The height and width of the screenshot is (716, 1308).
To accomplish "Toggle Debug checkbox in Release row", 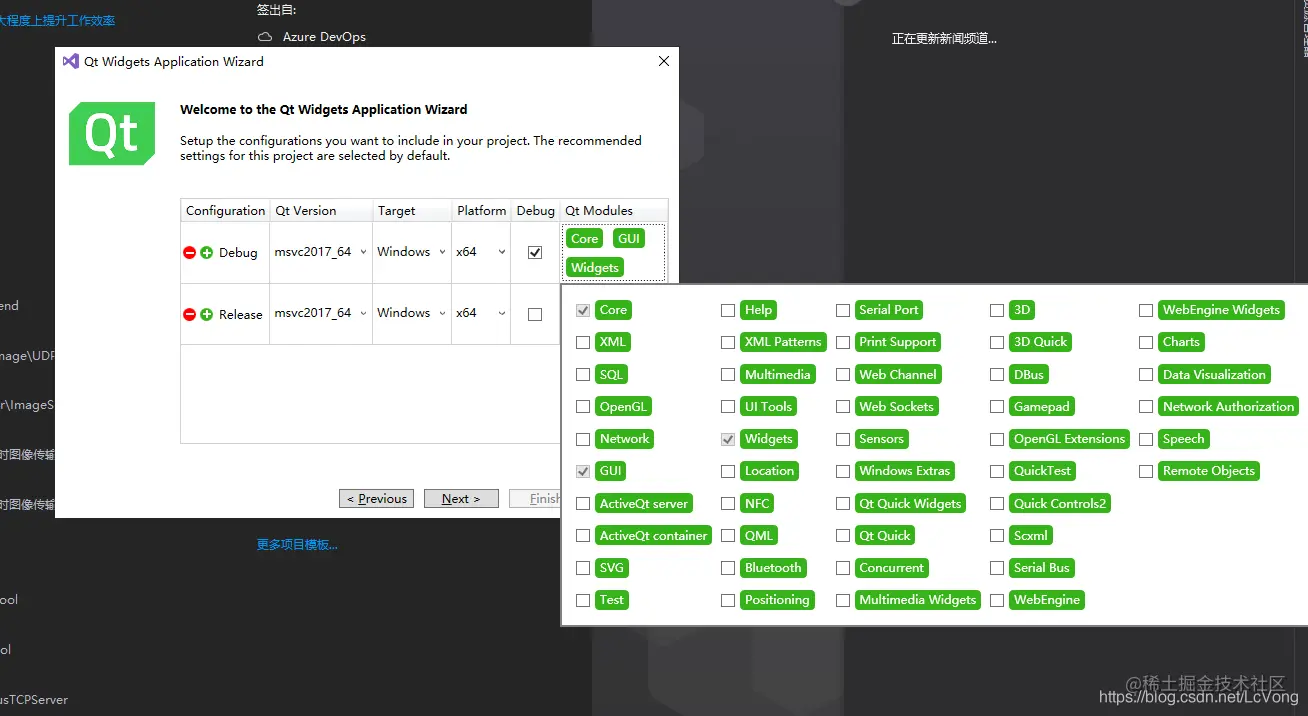I will 535,314.
